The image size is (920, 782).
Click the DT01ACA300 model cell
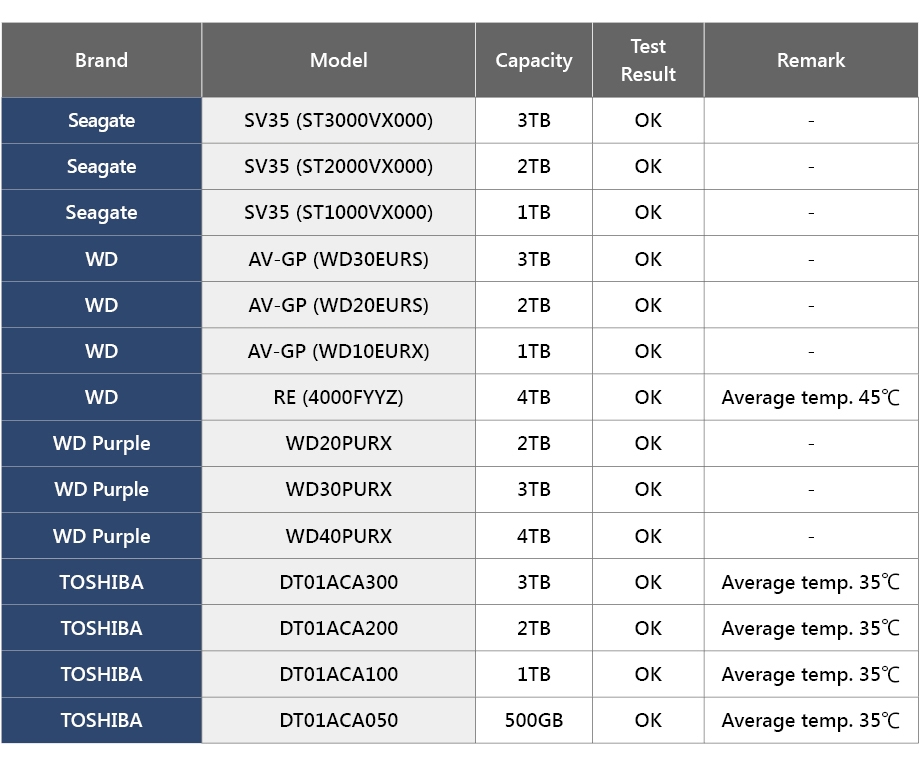point(338,582)
